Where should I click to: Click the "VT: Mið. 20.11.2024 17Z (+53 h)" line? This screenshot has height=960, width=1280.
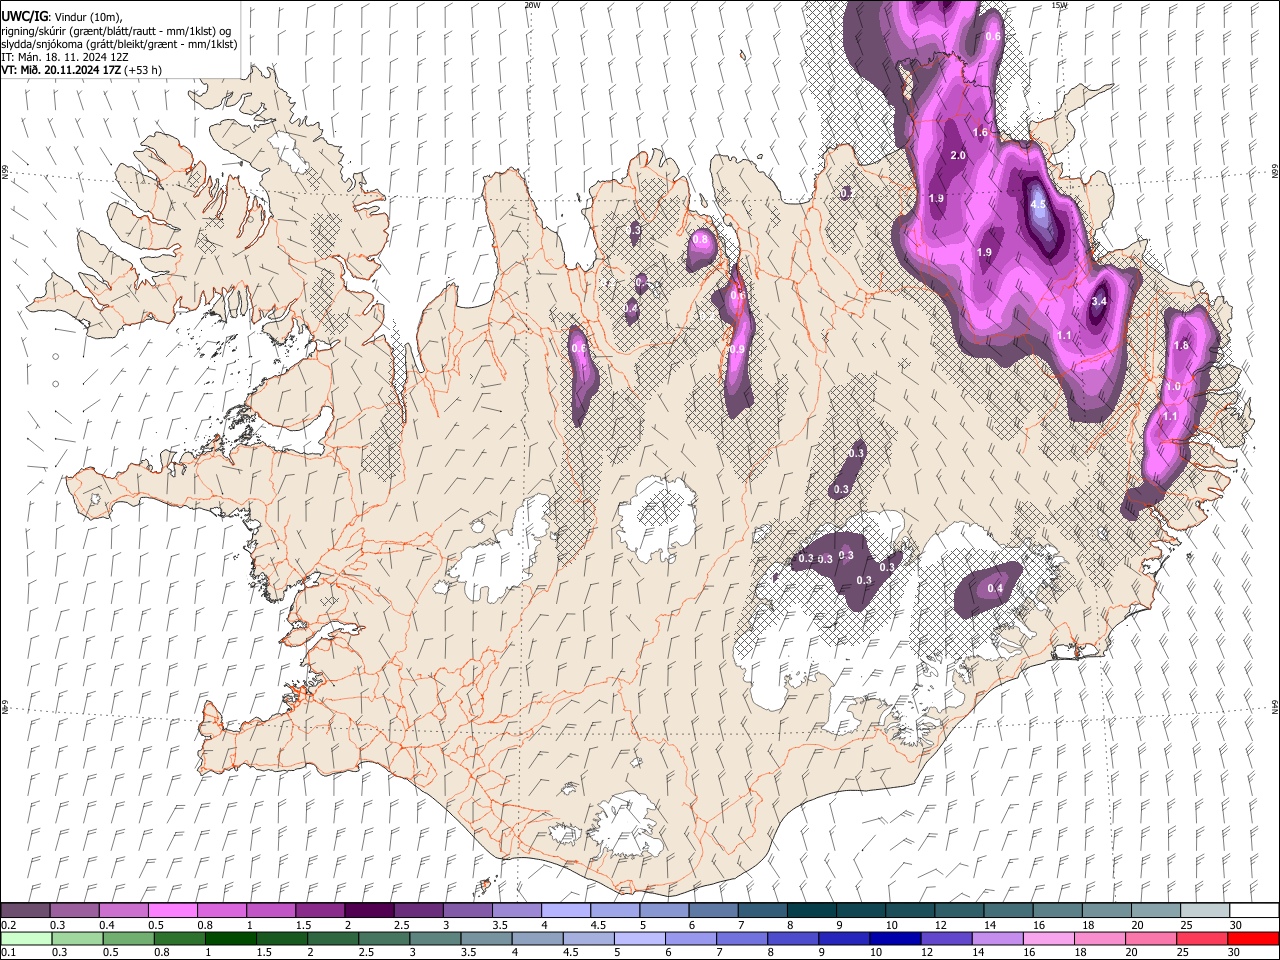[x=81, y=70]
